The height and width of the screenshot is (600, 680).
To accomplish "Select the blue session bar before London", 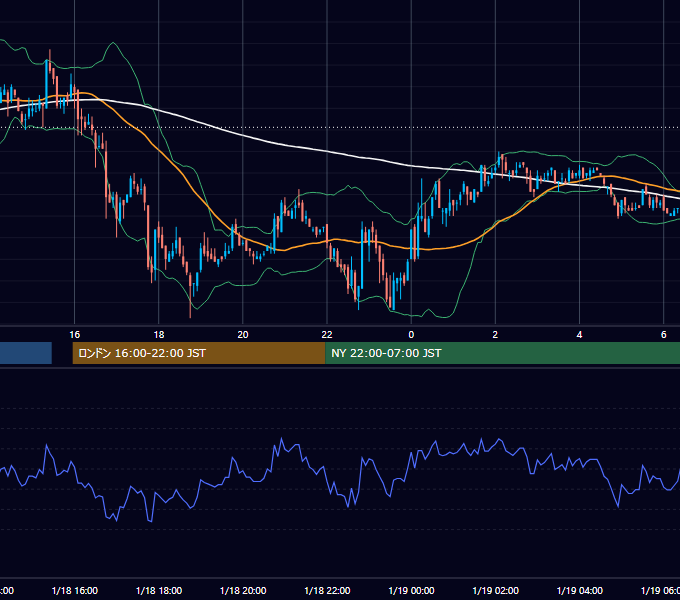I will tap(26, 353).
